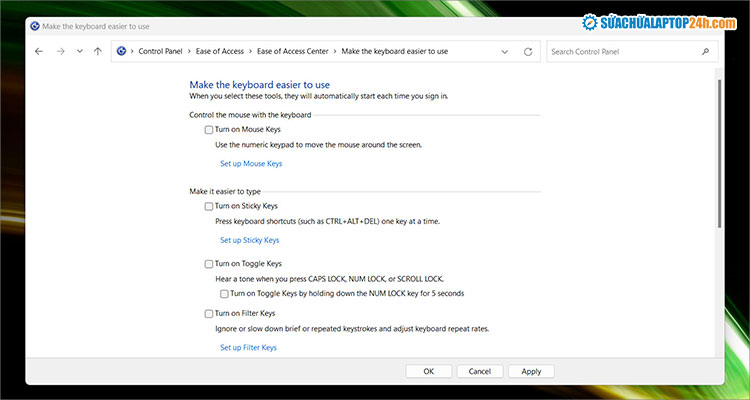Go up one level with Up arrow
The image size is (750, 400).
(97, 51)
